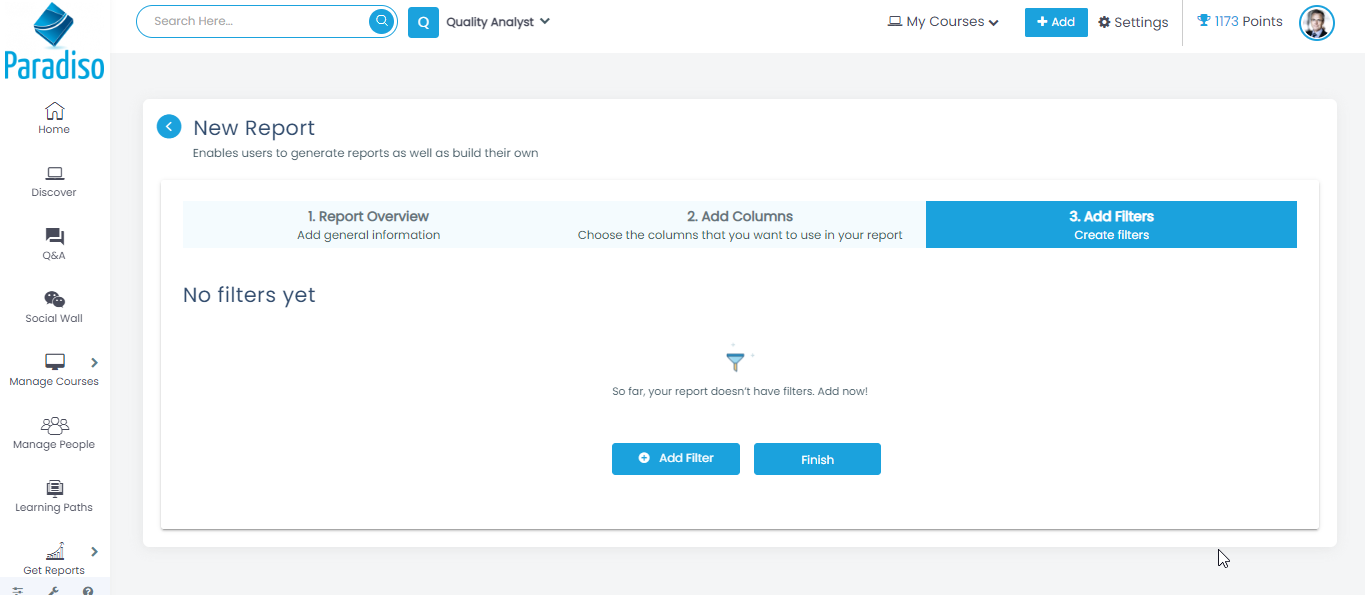This screenshot has width=1365, height=595.
Task: Open the My Courses dropdown
Action: click(x=943, y=22)
